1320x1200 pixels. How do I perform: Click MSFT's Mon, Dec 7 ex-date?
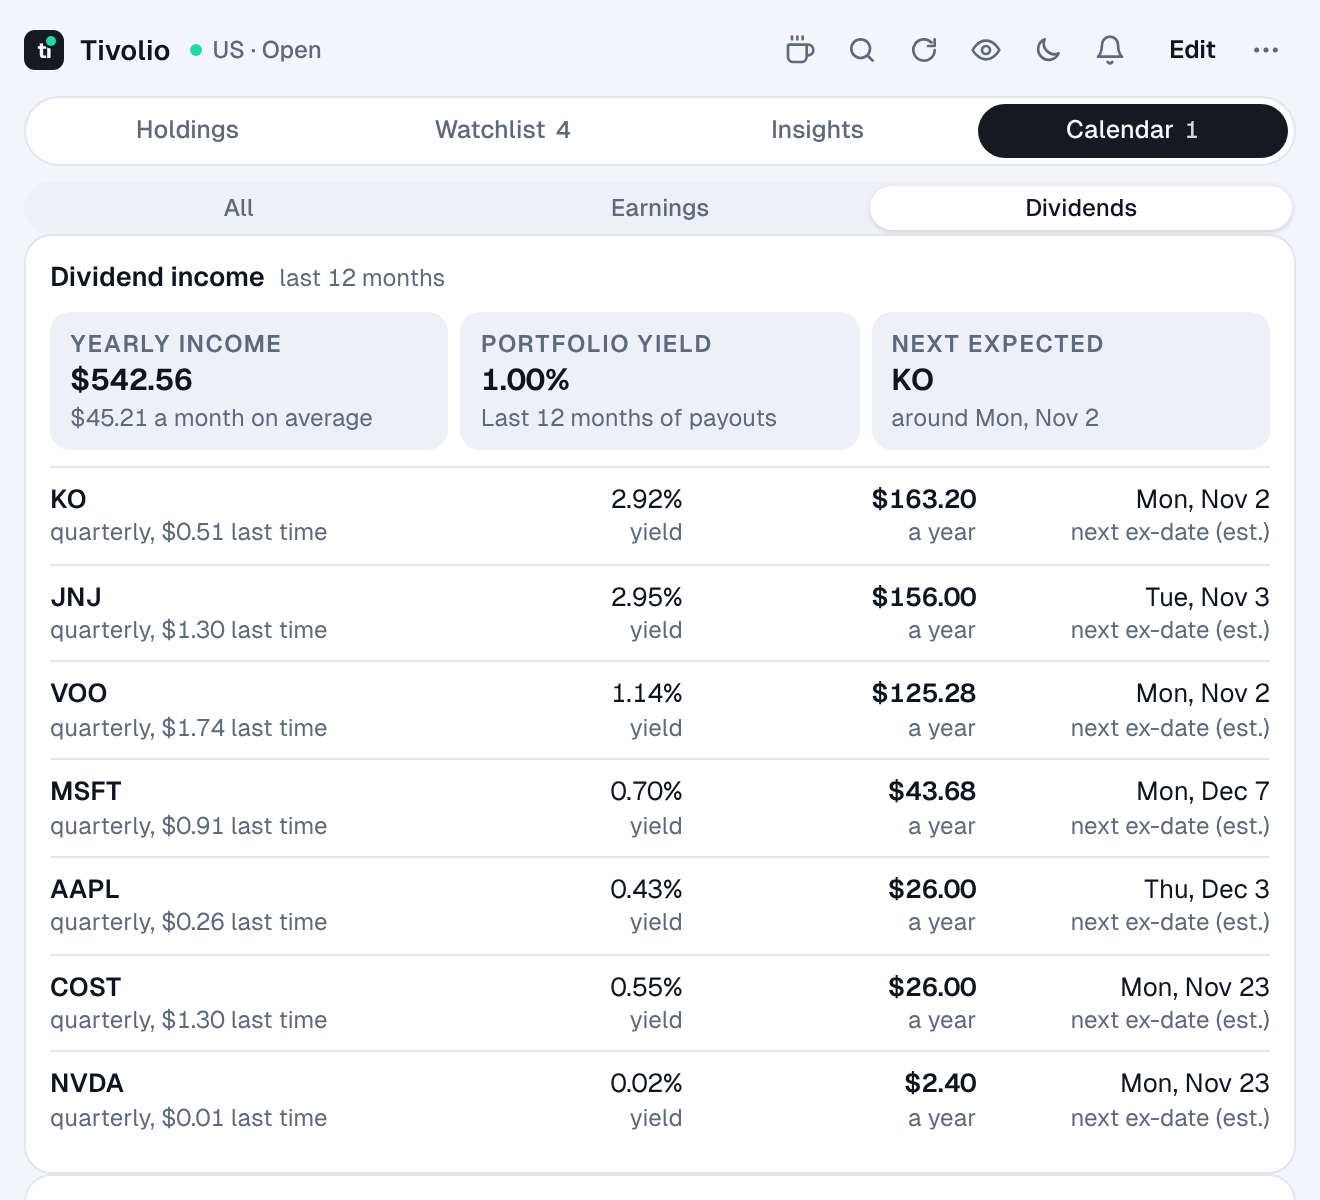point(1203,791)
